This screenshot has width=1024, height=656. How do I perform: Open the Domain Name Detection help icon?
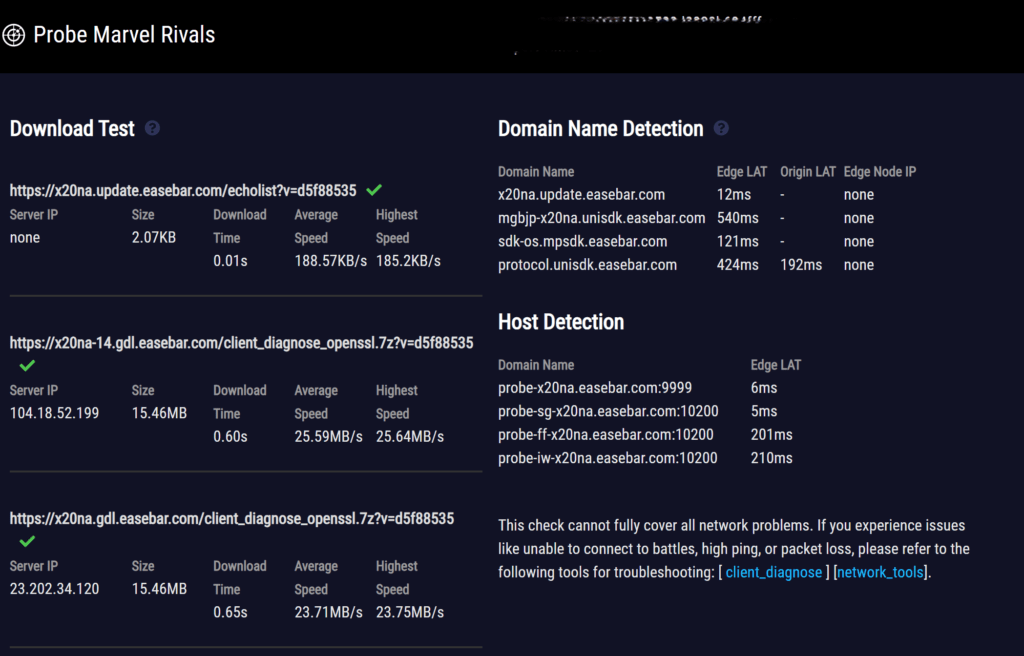721,128
